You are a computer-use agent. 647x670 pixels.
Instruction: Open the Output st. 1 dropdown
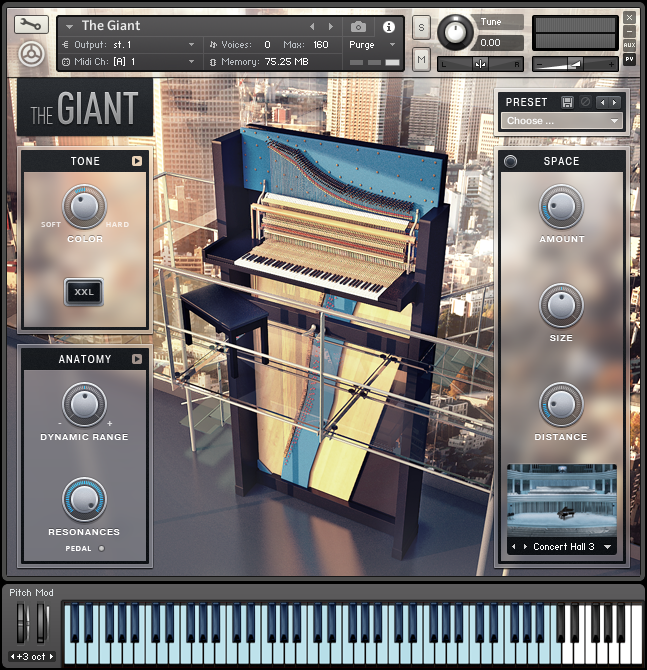pos(191,44)
